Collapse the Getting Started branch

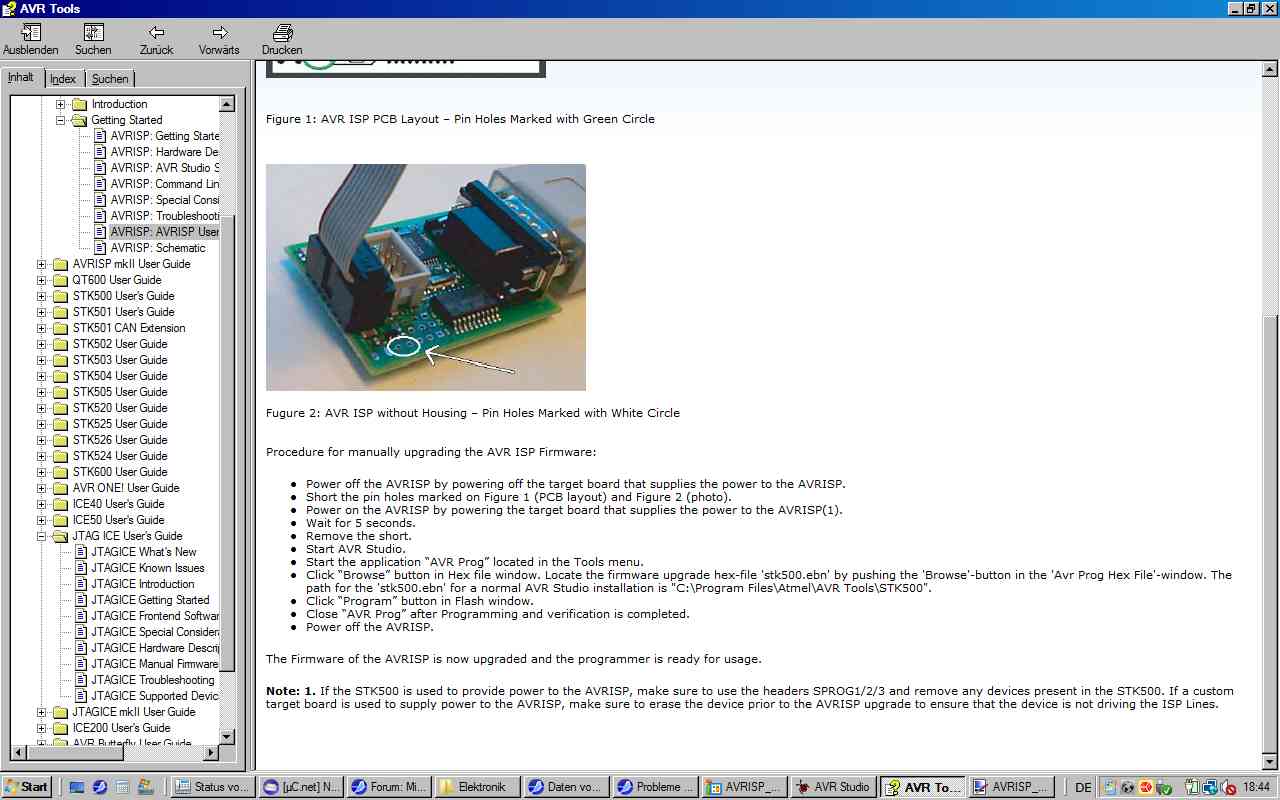[x=62, y=119]
